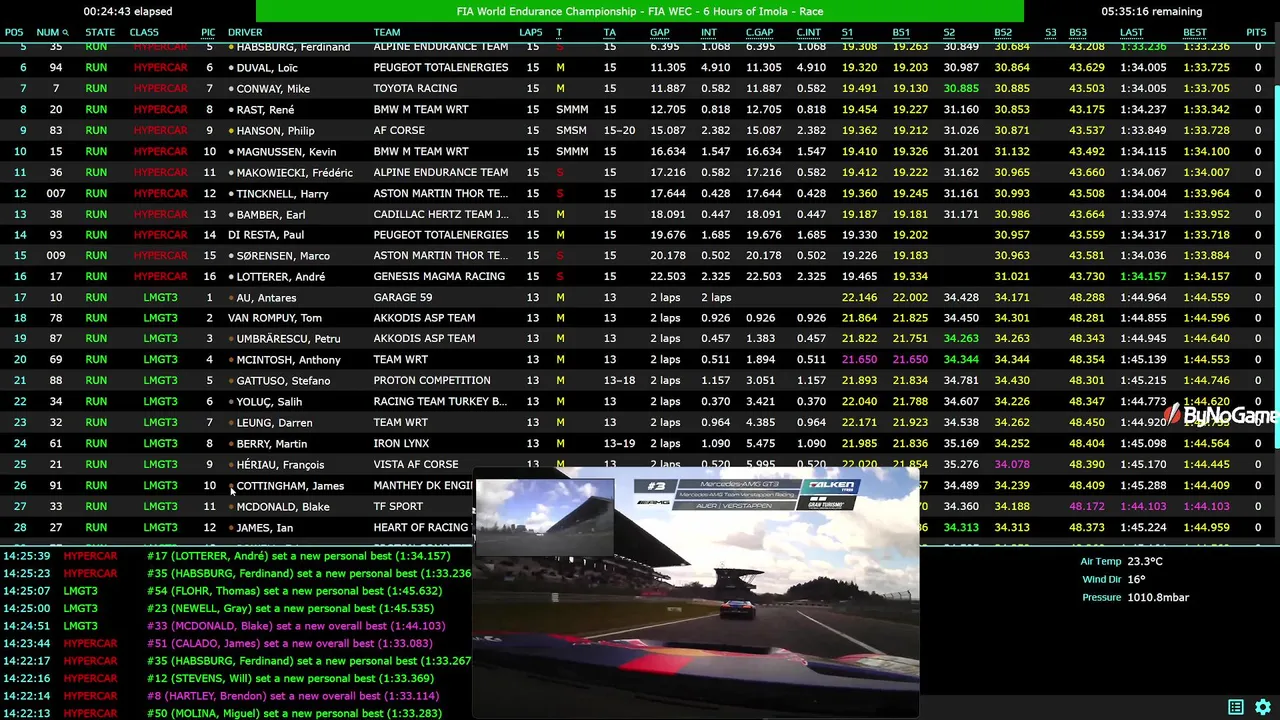
Task: Click the Pressure value 1010.8mbar
Action: coord(1158,597)
